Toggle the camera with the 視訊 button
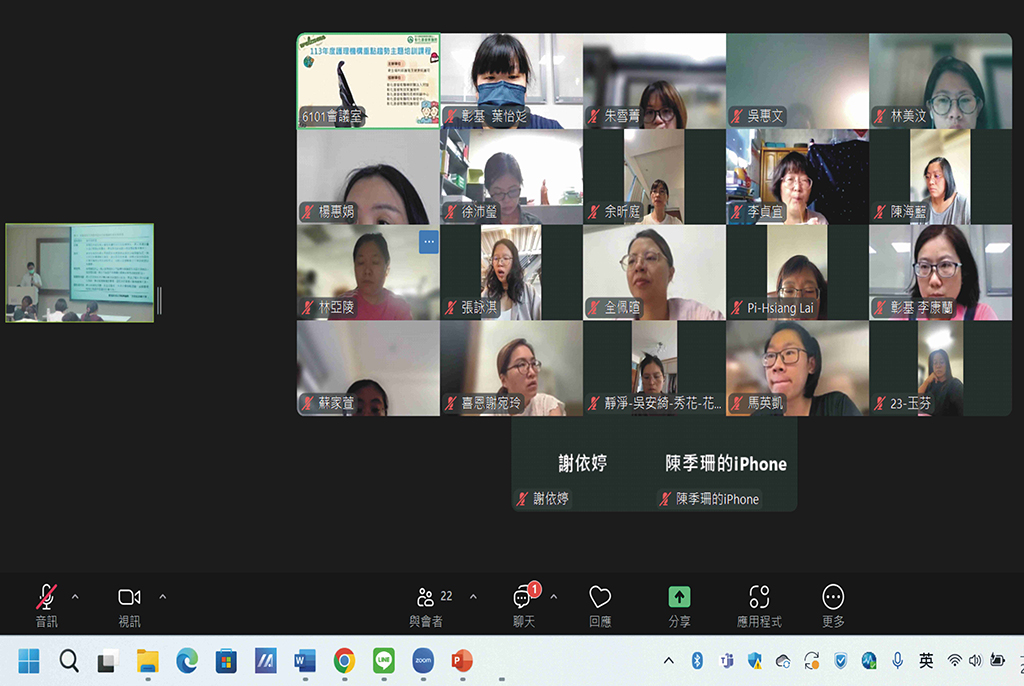The image size is (1024, 686). click(129, 598)
